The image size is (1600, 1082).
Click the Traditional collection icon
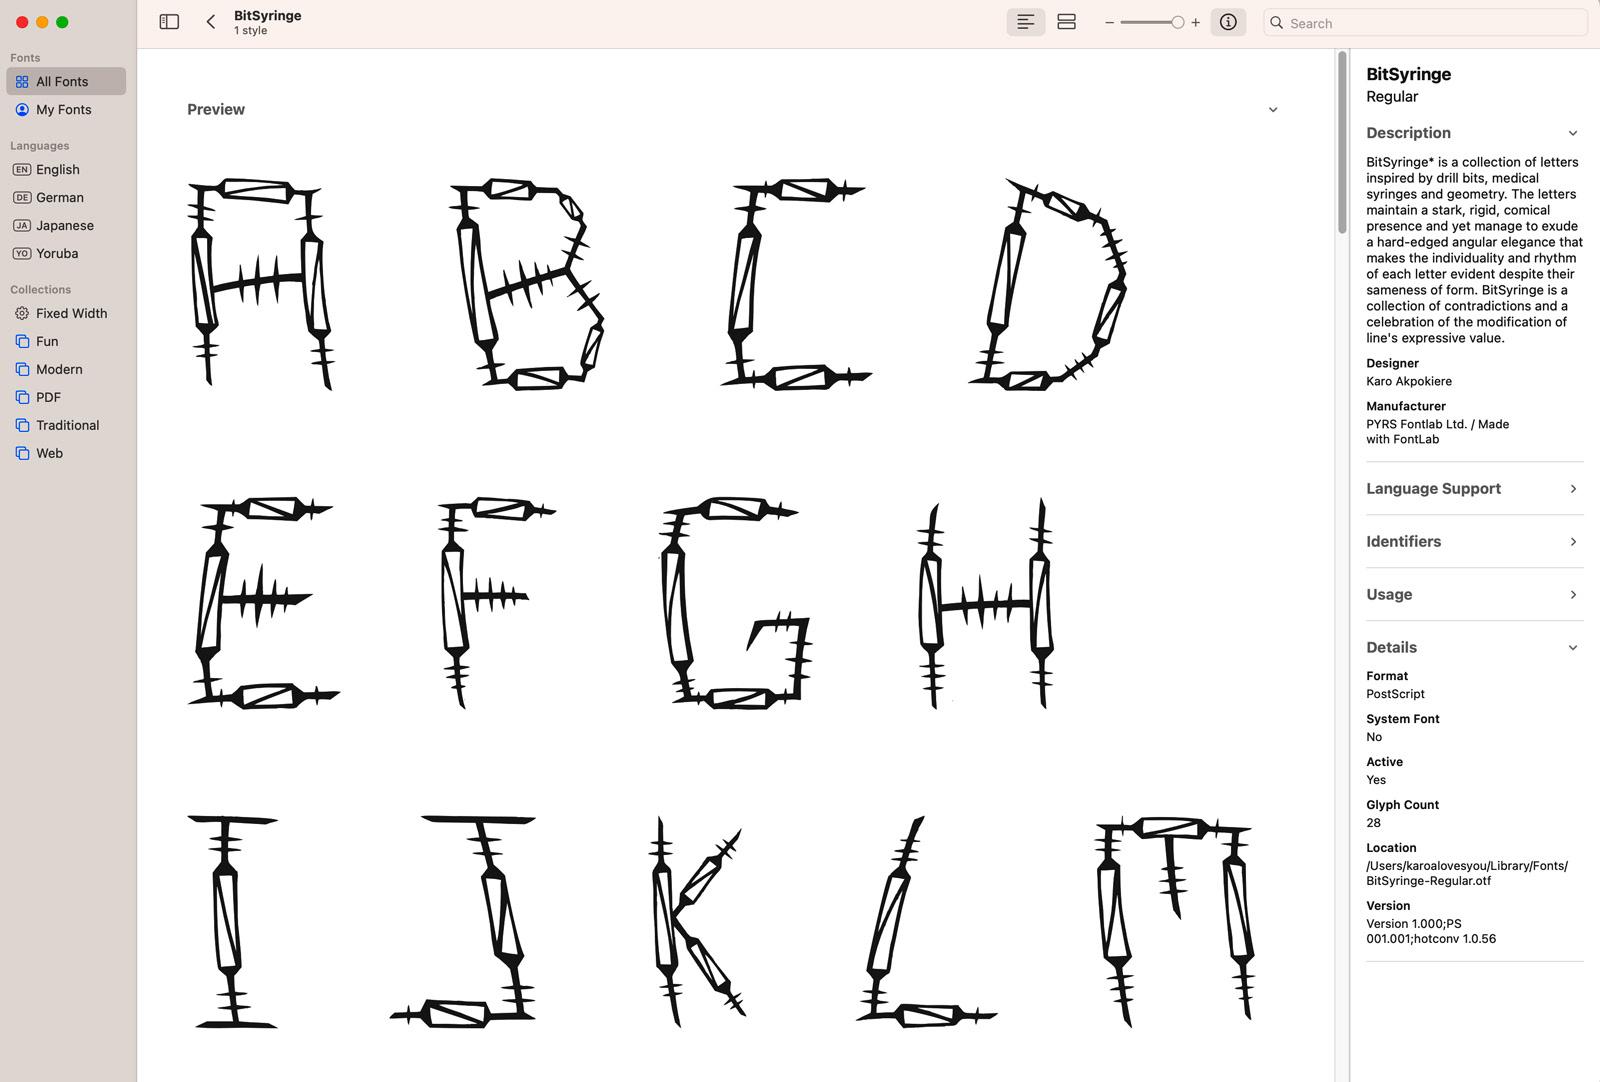pos(22,426)
